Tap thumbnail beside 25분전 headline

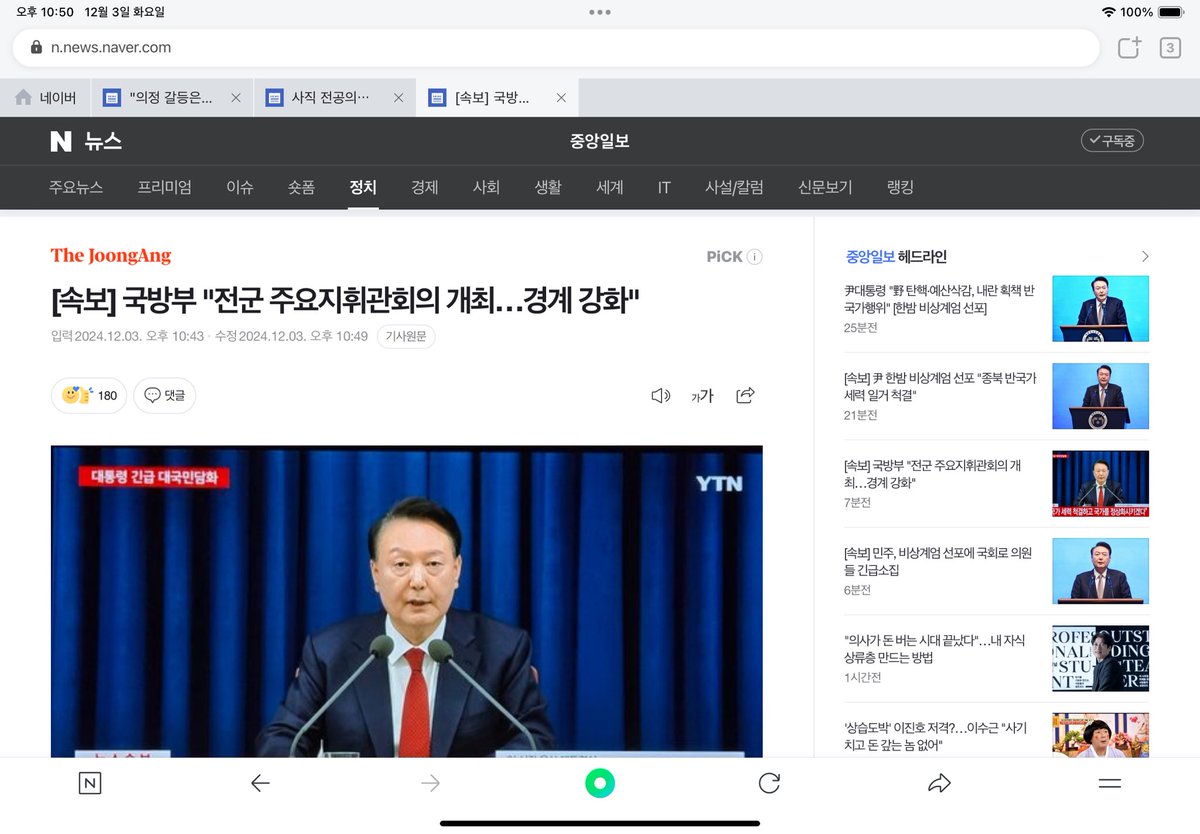click(1100, 309)
